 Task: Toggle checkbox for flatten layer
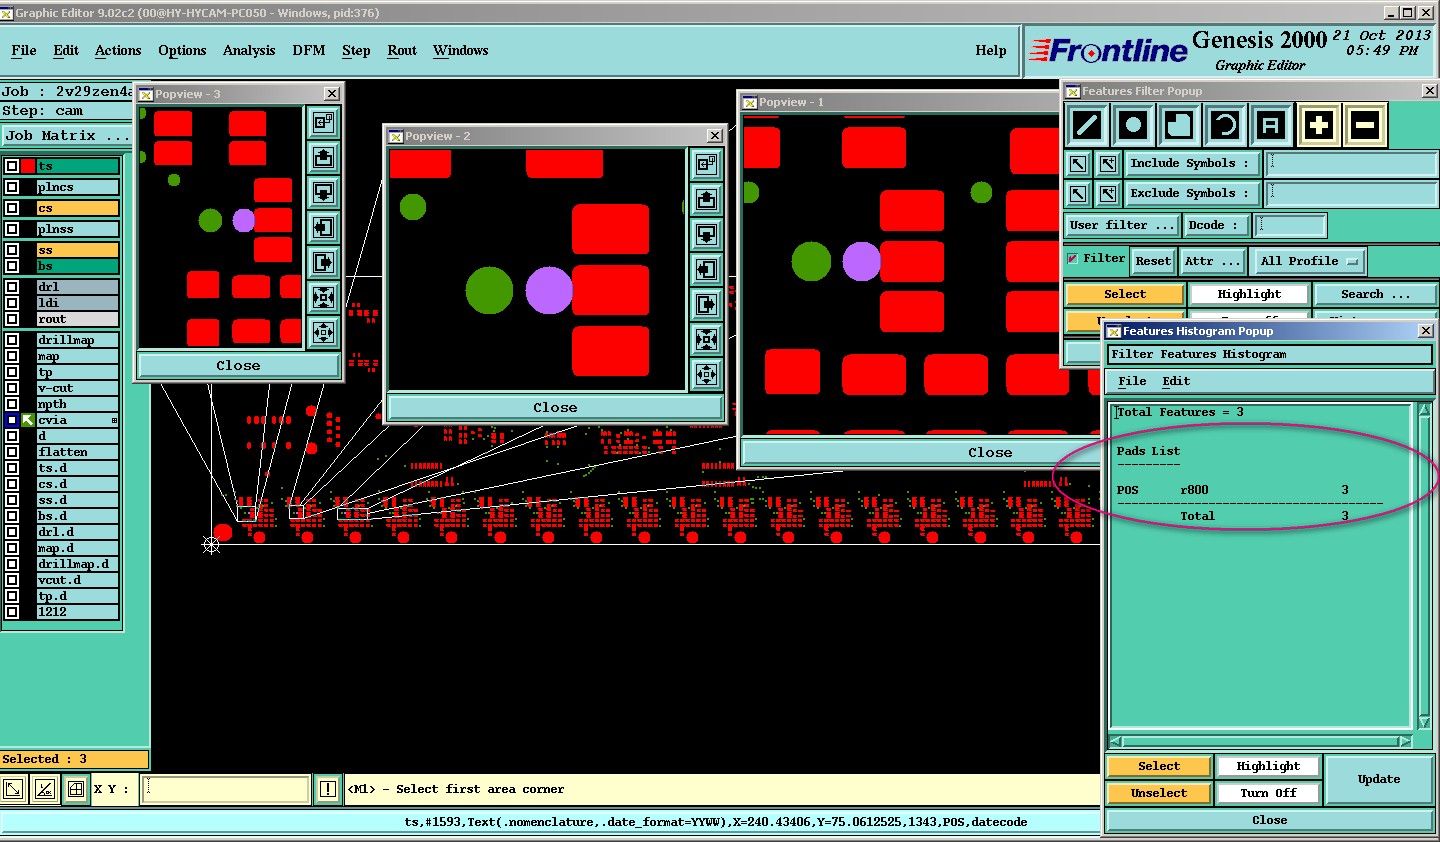pos(12,452)
